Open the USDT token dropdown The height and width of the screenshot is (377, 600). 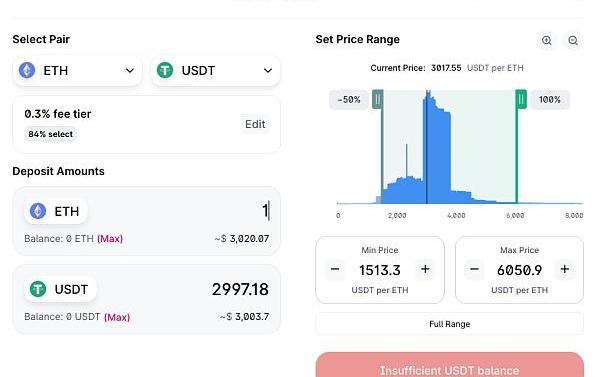(x=215, y=71)
